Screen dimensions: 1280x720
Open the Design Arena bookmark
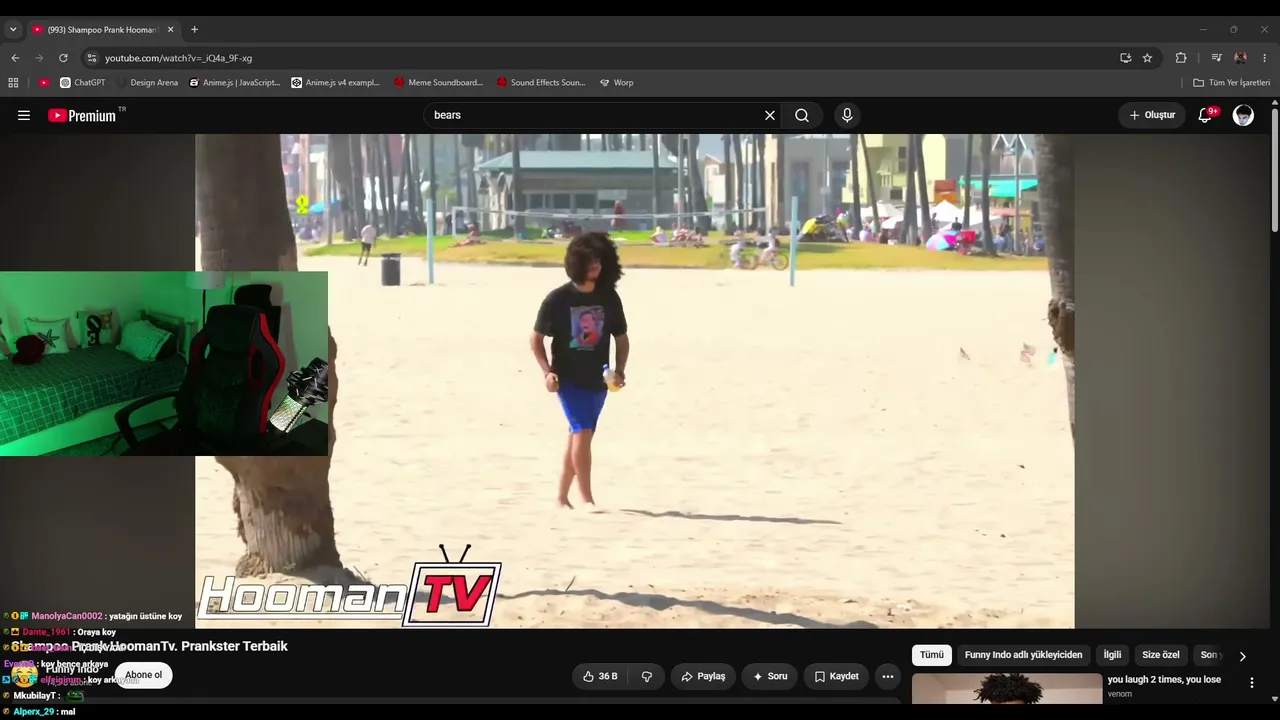tap(148, 83)
